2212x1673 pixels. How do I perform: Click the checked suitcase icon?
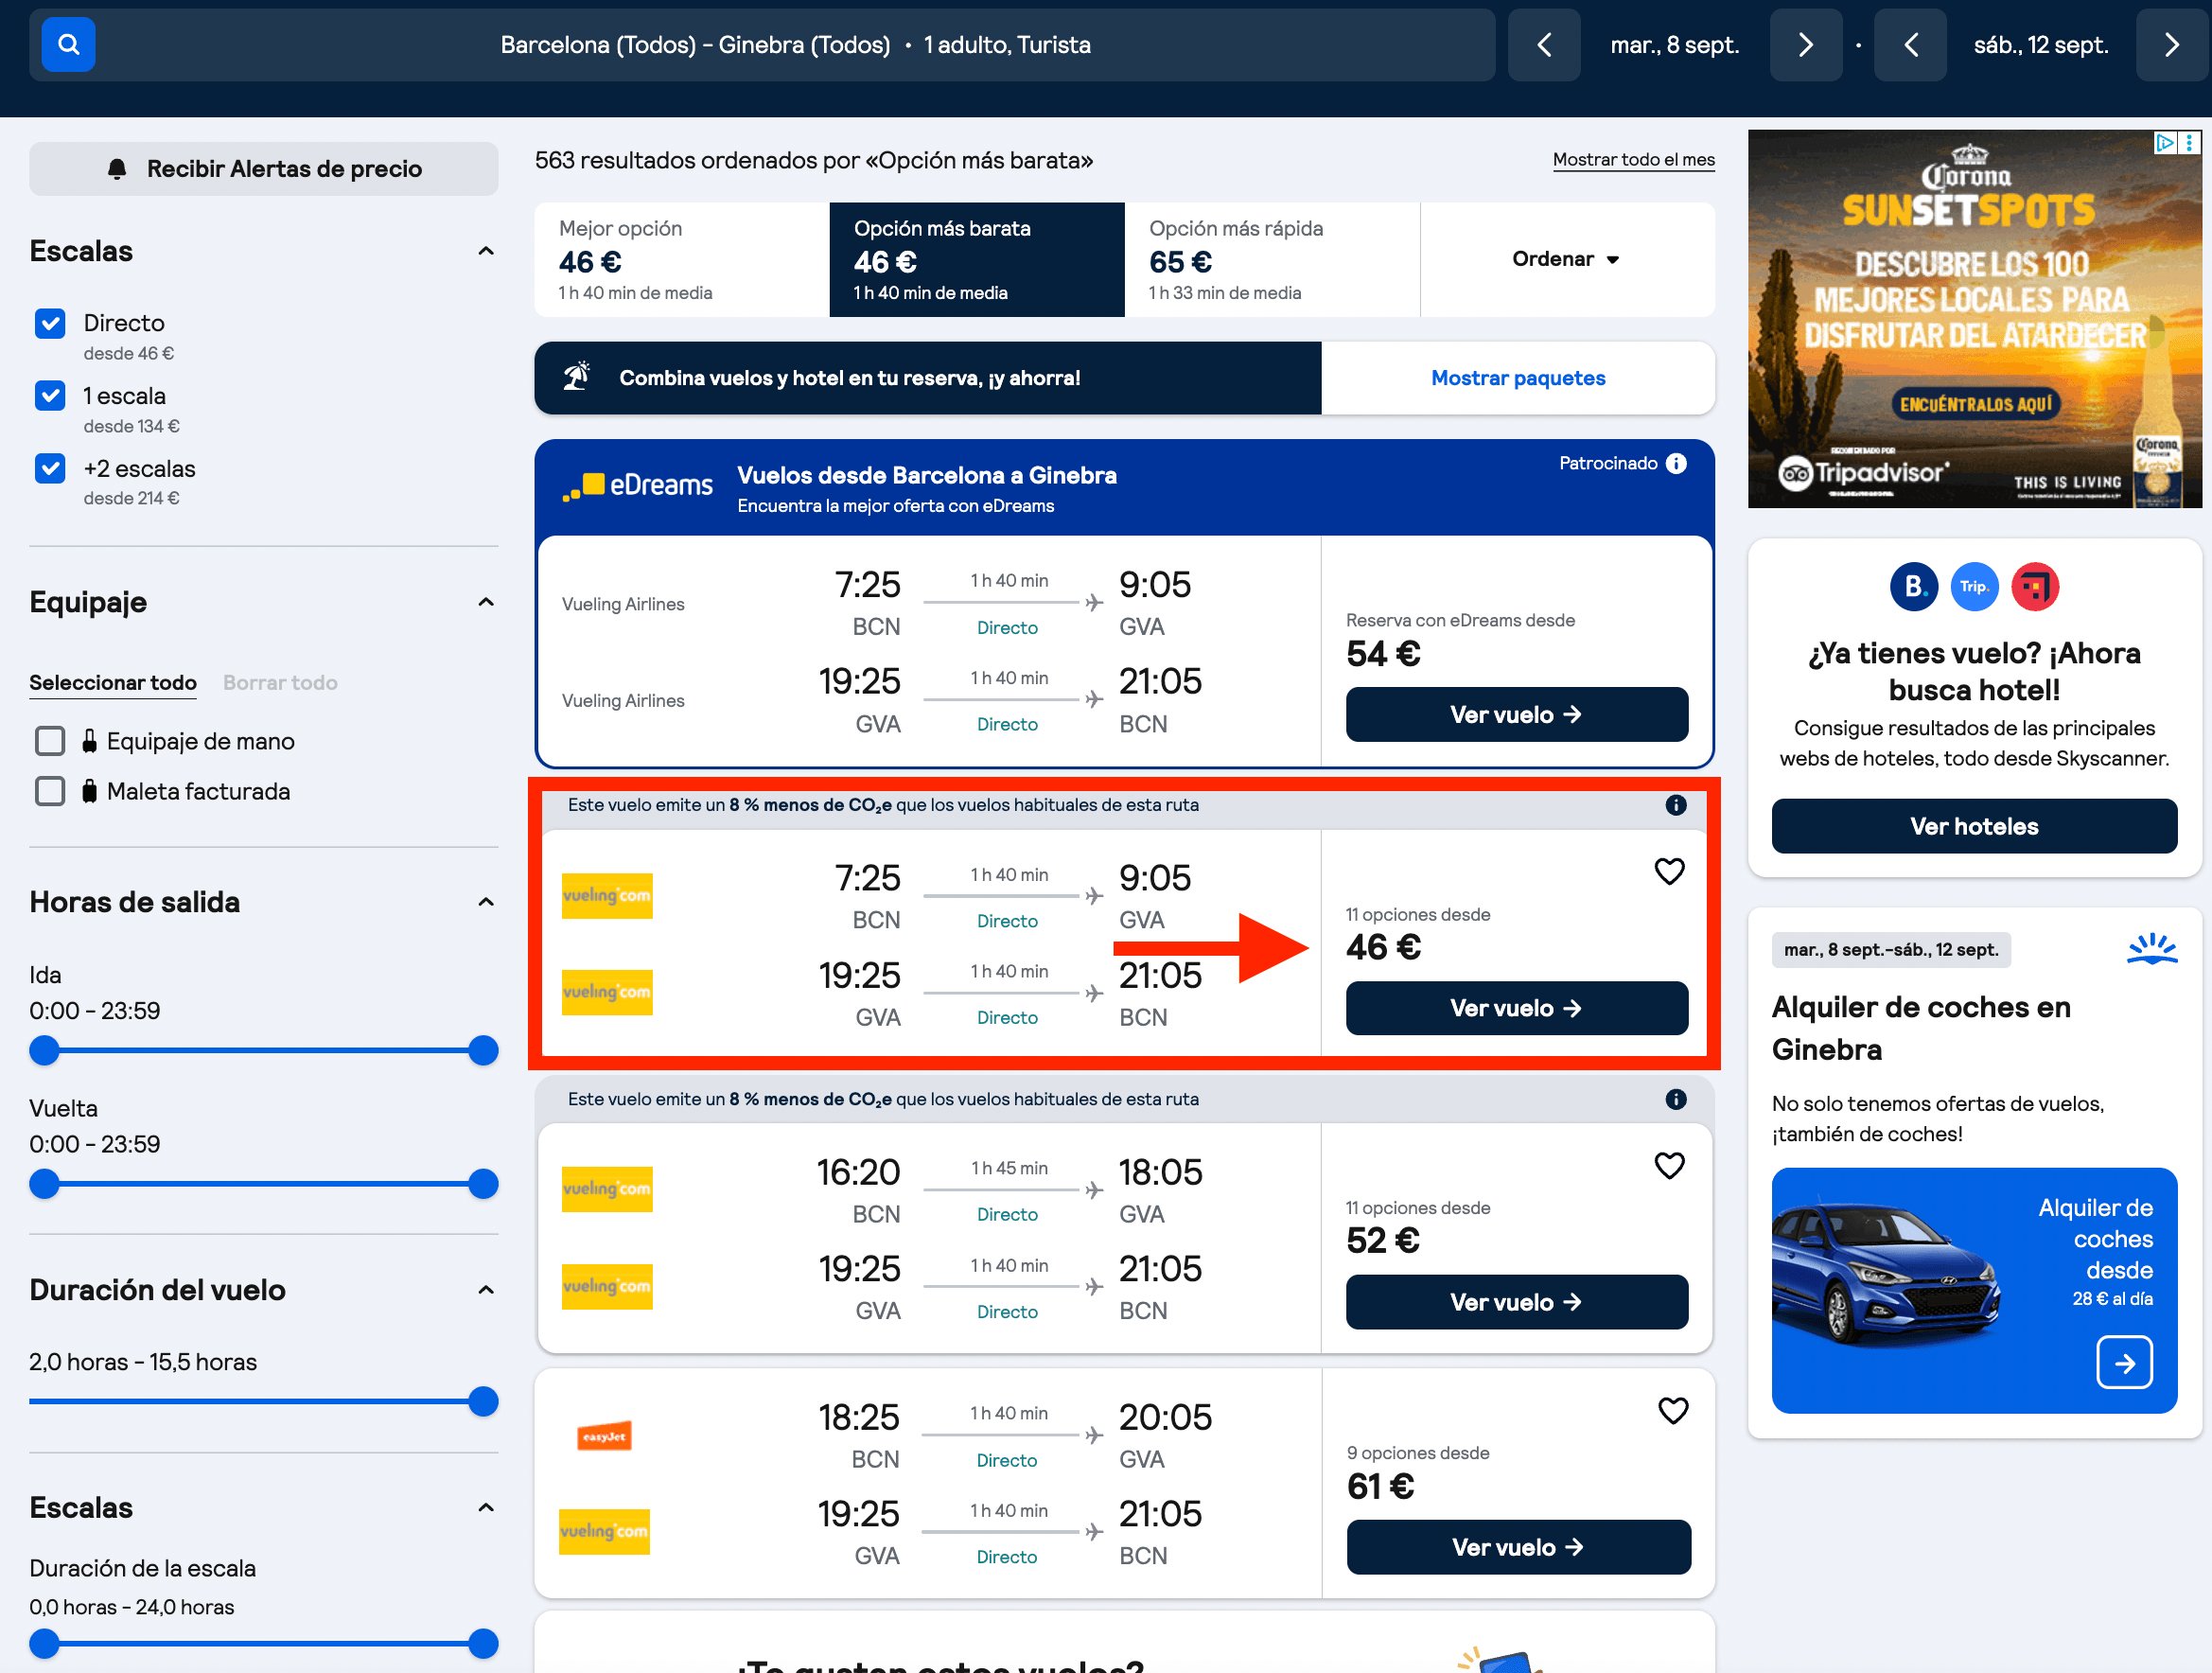89,791
